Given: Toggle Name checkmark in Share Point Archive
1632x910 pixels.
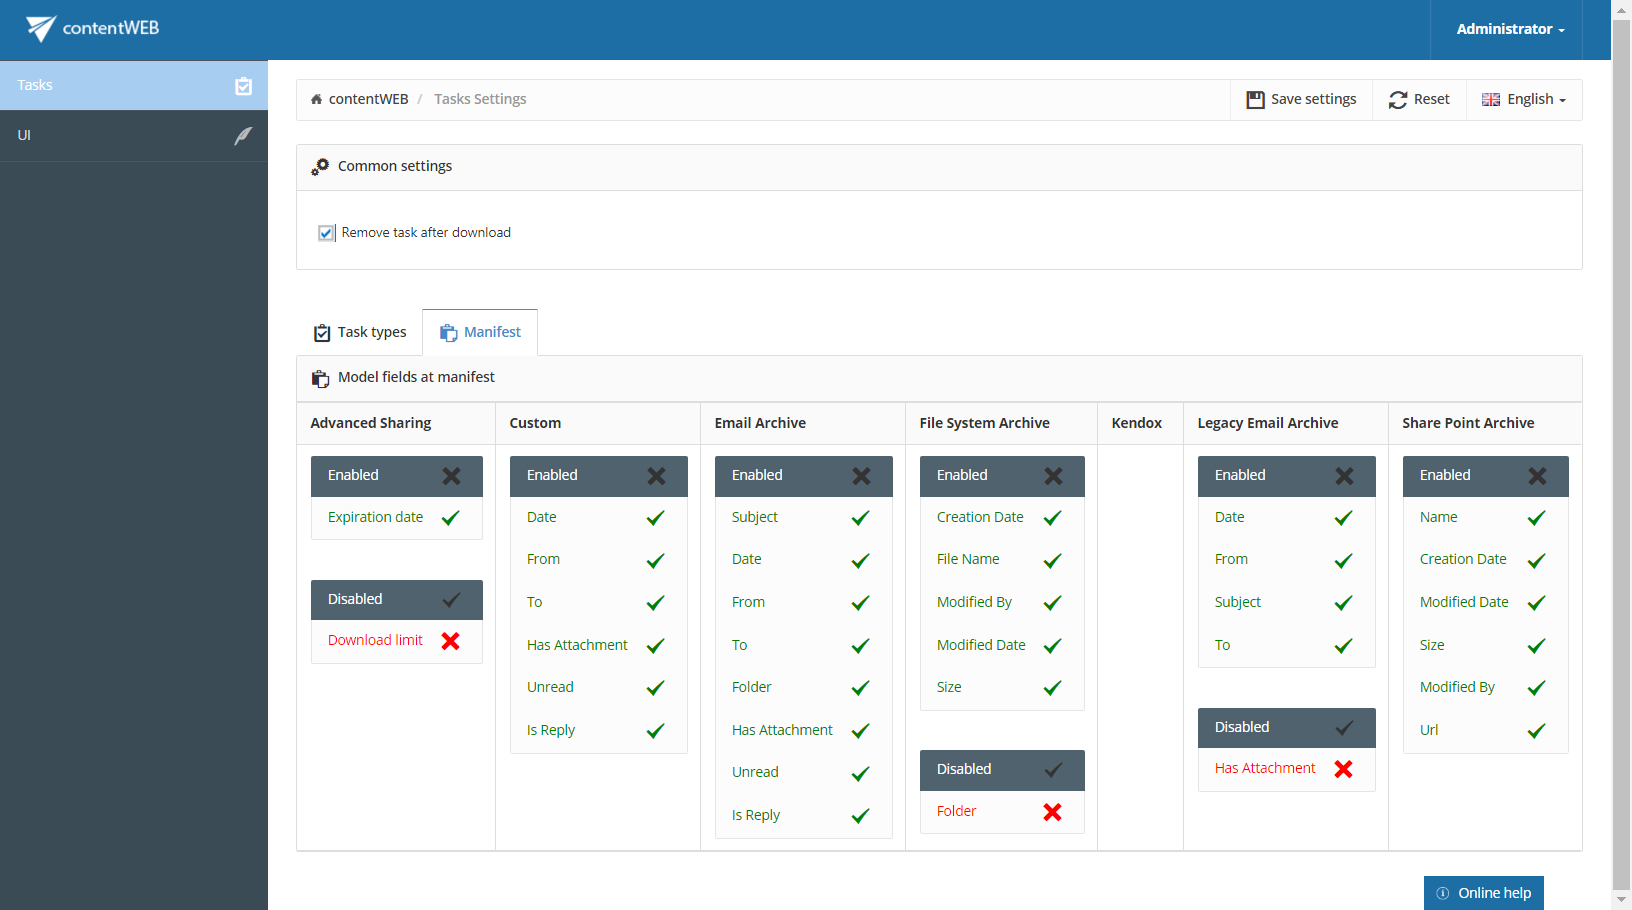Looking at the screenshot, I should [1537, 518].
